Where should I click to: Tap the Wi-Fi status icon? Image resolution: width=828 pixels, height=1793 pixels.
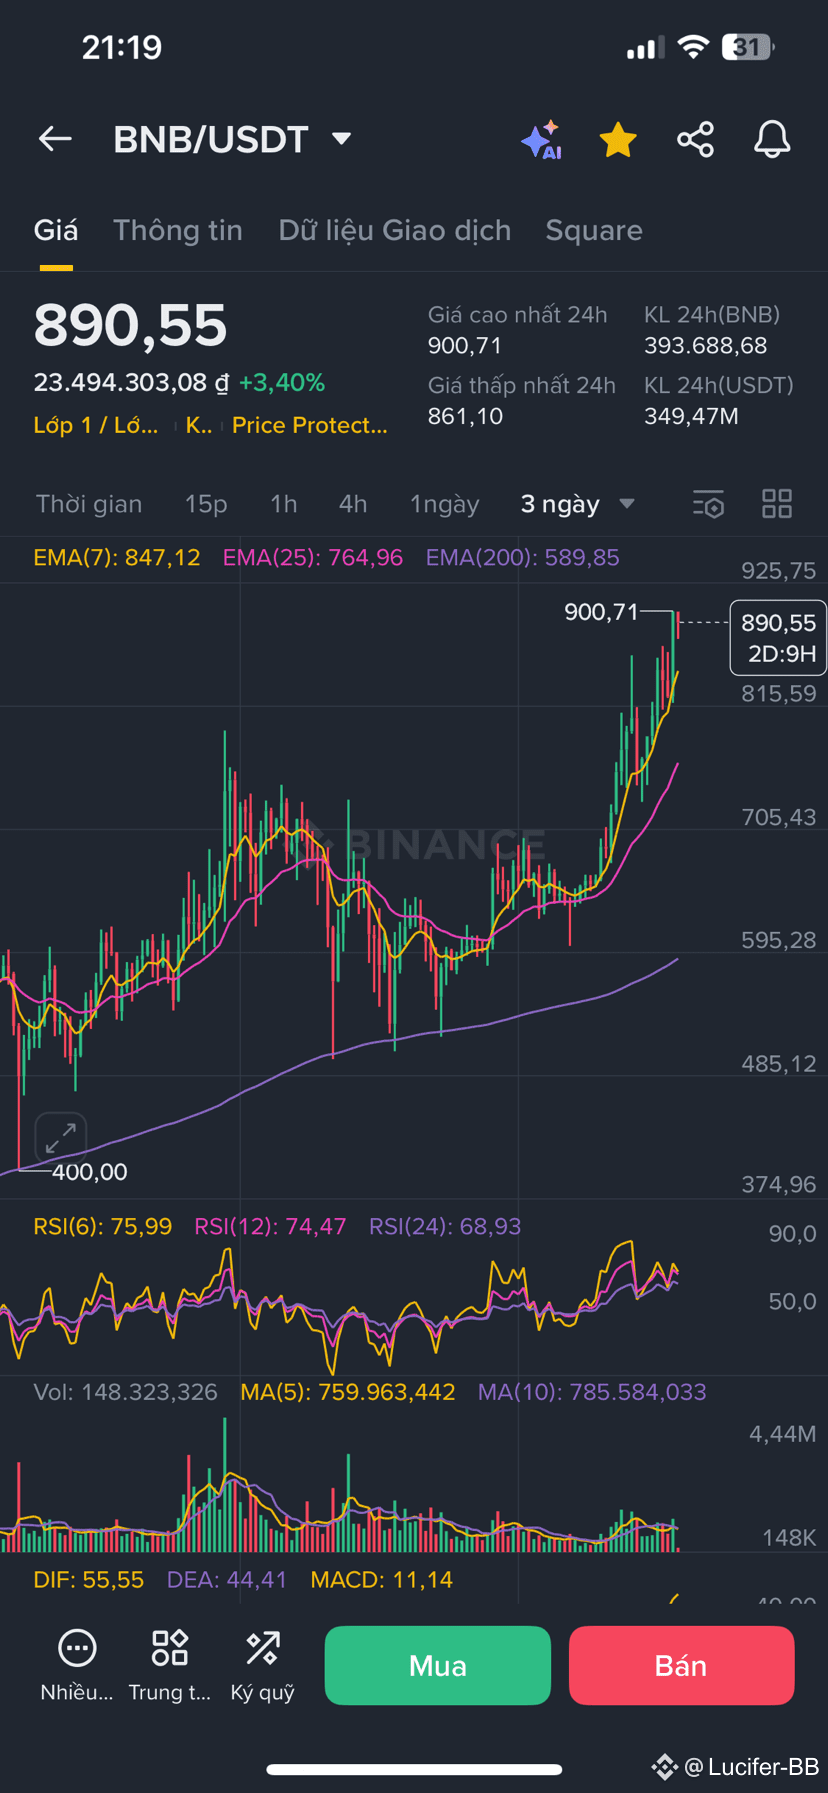point(693,46)
